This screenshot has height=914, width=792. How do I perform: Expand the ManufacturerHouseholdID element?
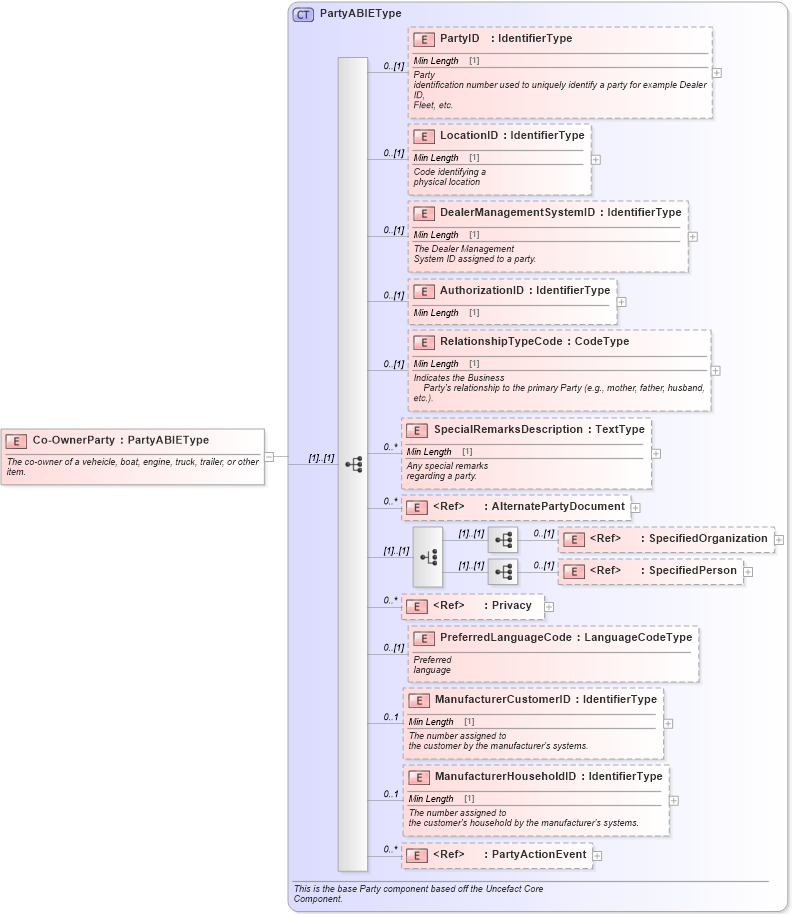tap(673, 801)
